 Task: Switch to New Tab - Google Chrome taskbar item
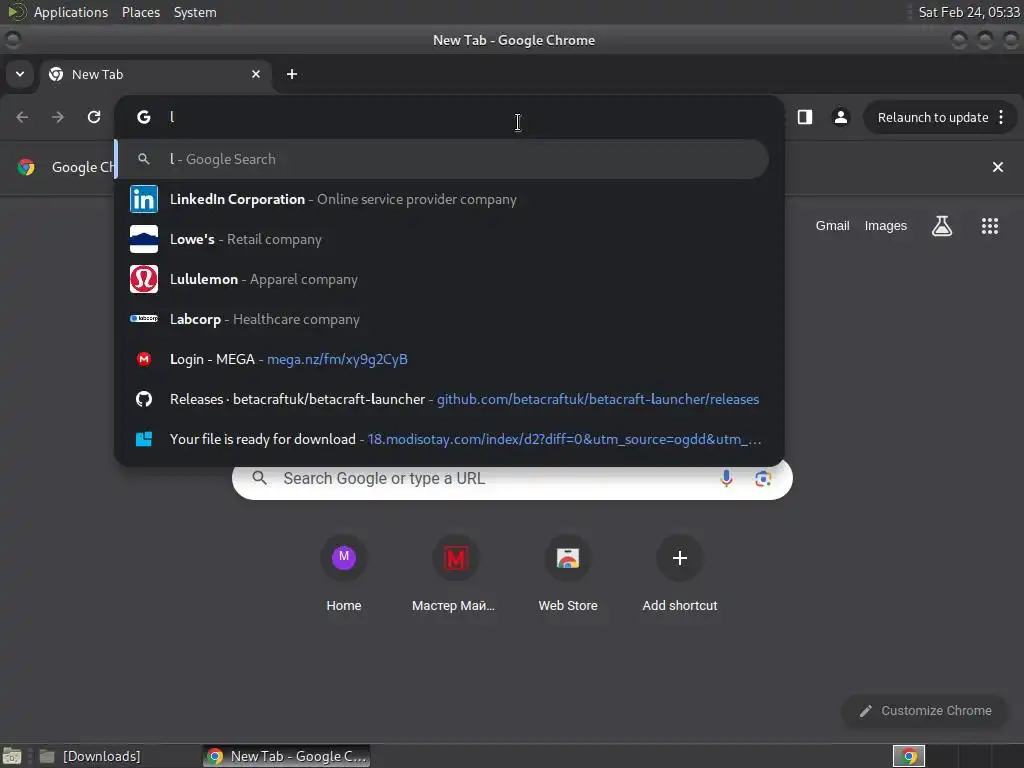point(287,756)
